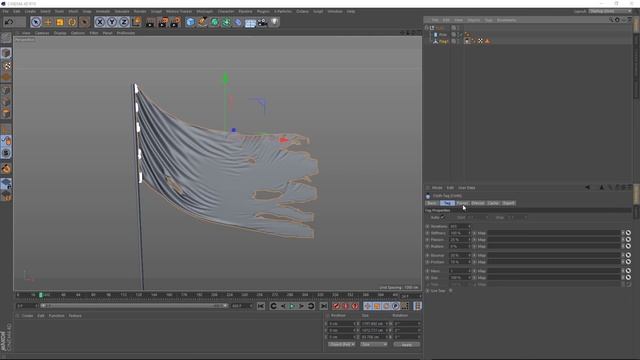Screen dimensions: 640x360
Task: Go to end of animation
Action: tap(324, 306)
